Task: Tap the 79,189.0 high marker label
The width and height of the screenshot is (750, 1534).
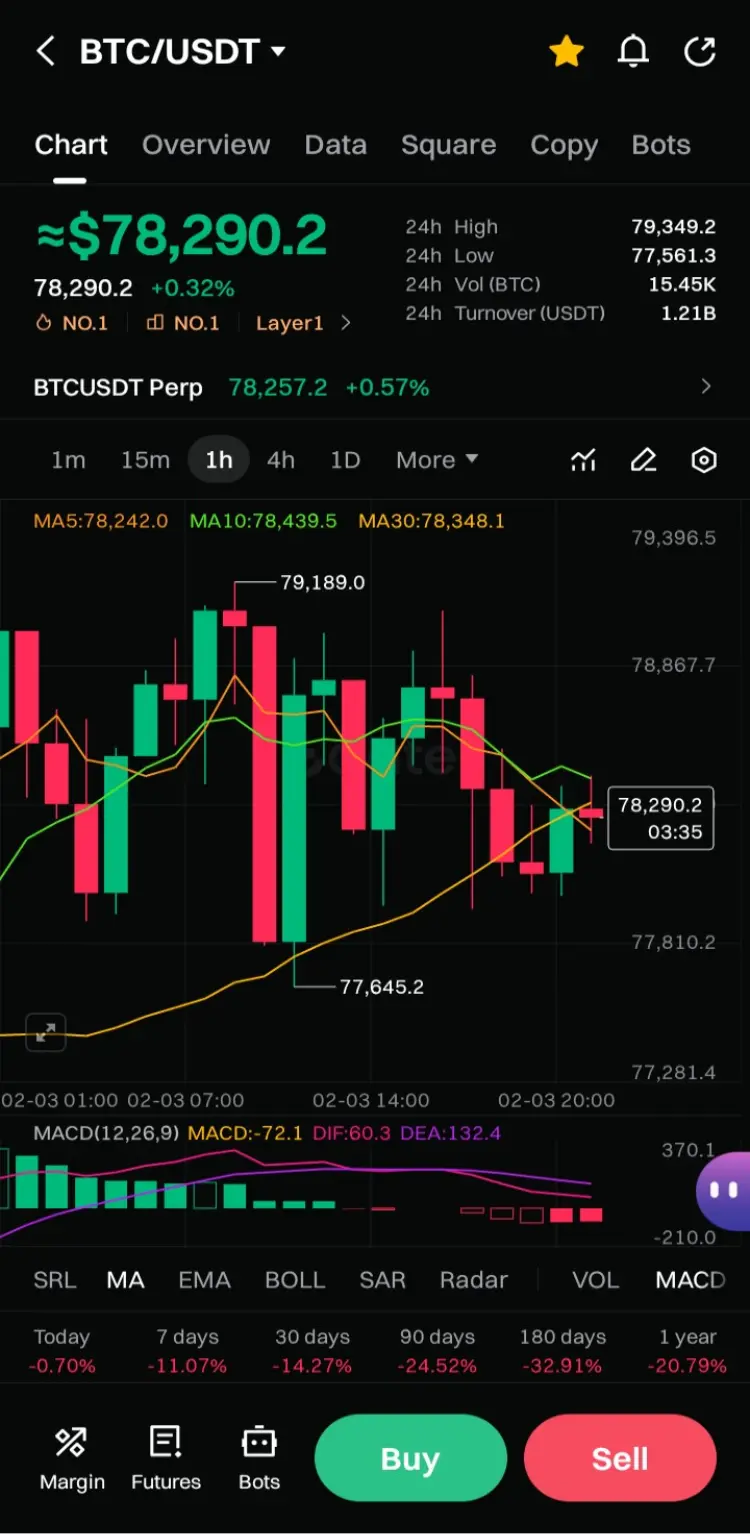Action: coord(322,582)
